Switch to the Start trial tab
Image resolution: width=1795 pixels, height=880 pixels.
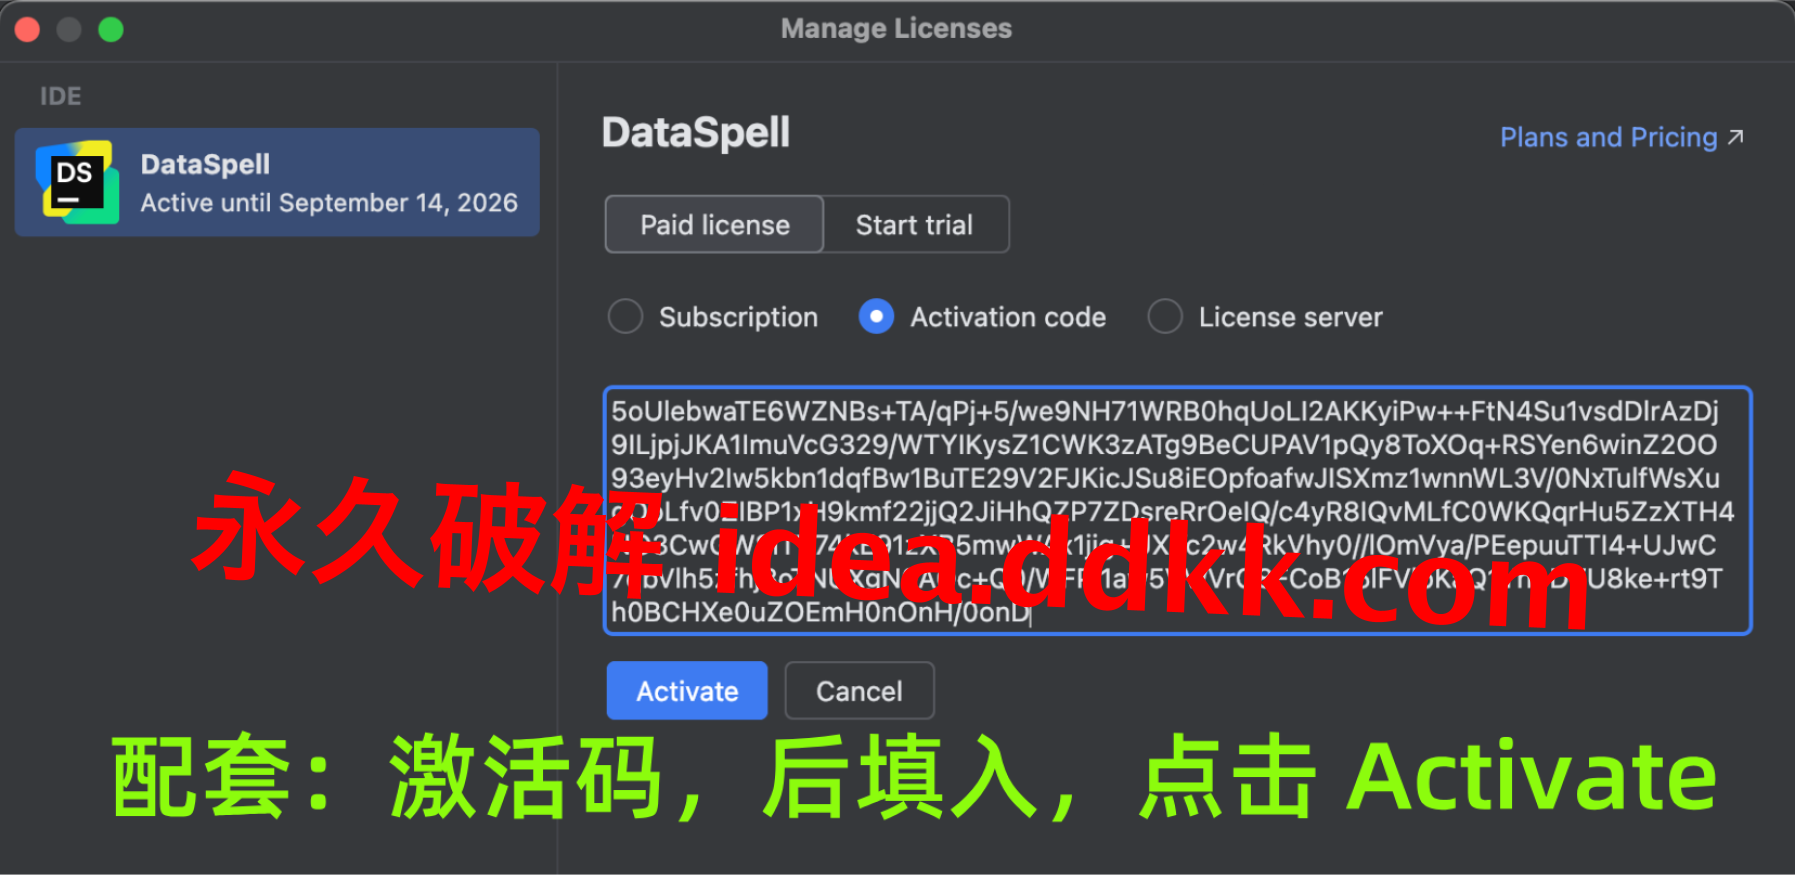[915, 224]
